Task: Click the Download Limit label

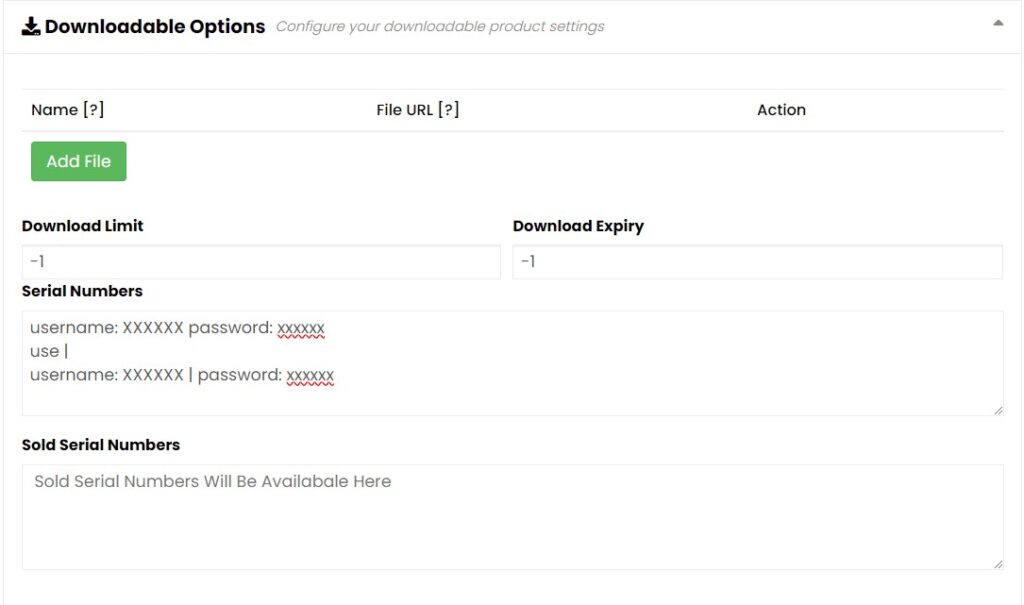Action: [82, 225]
